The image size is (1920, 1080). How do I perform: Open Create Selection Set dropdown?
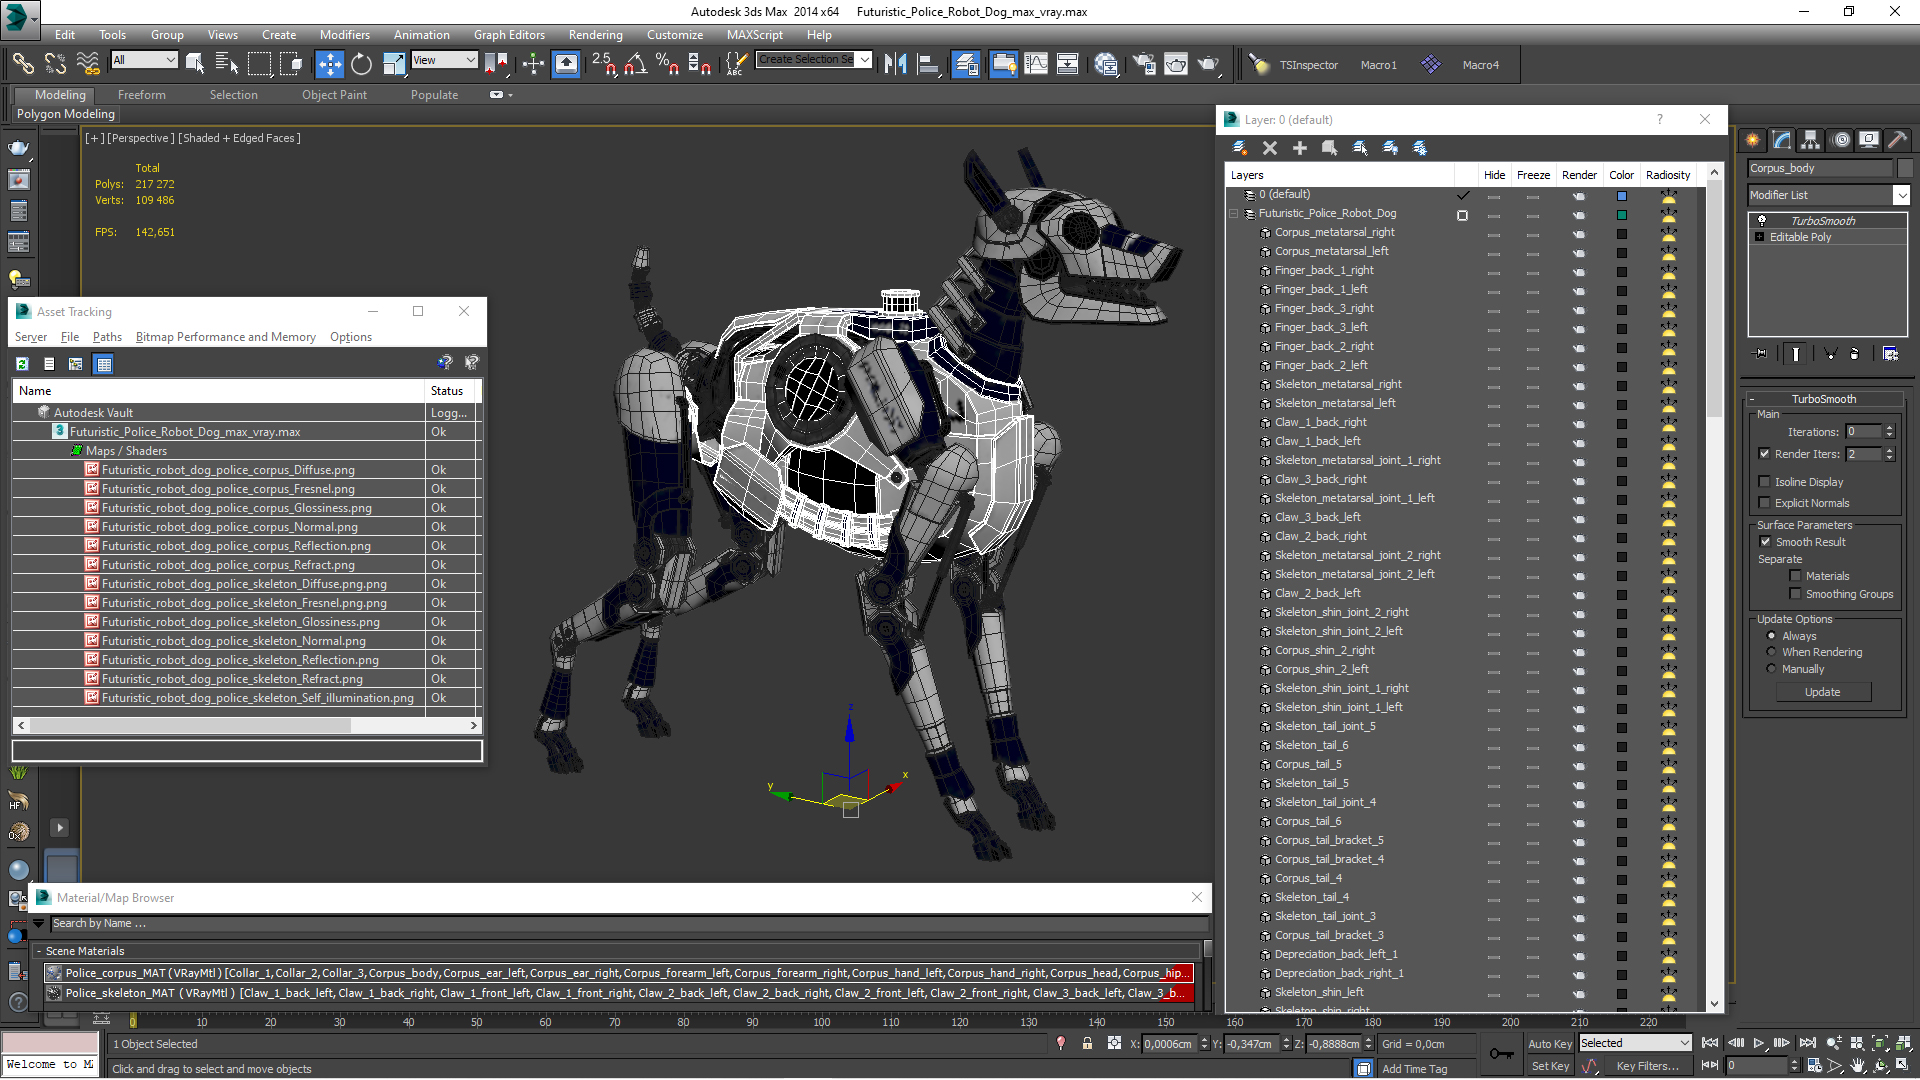click(x=814, y=60)
